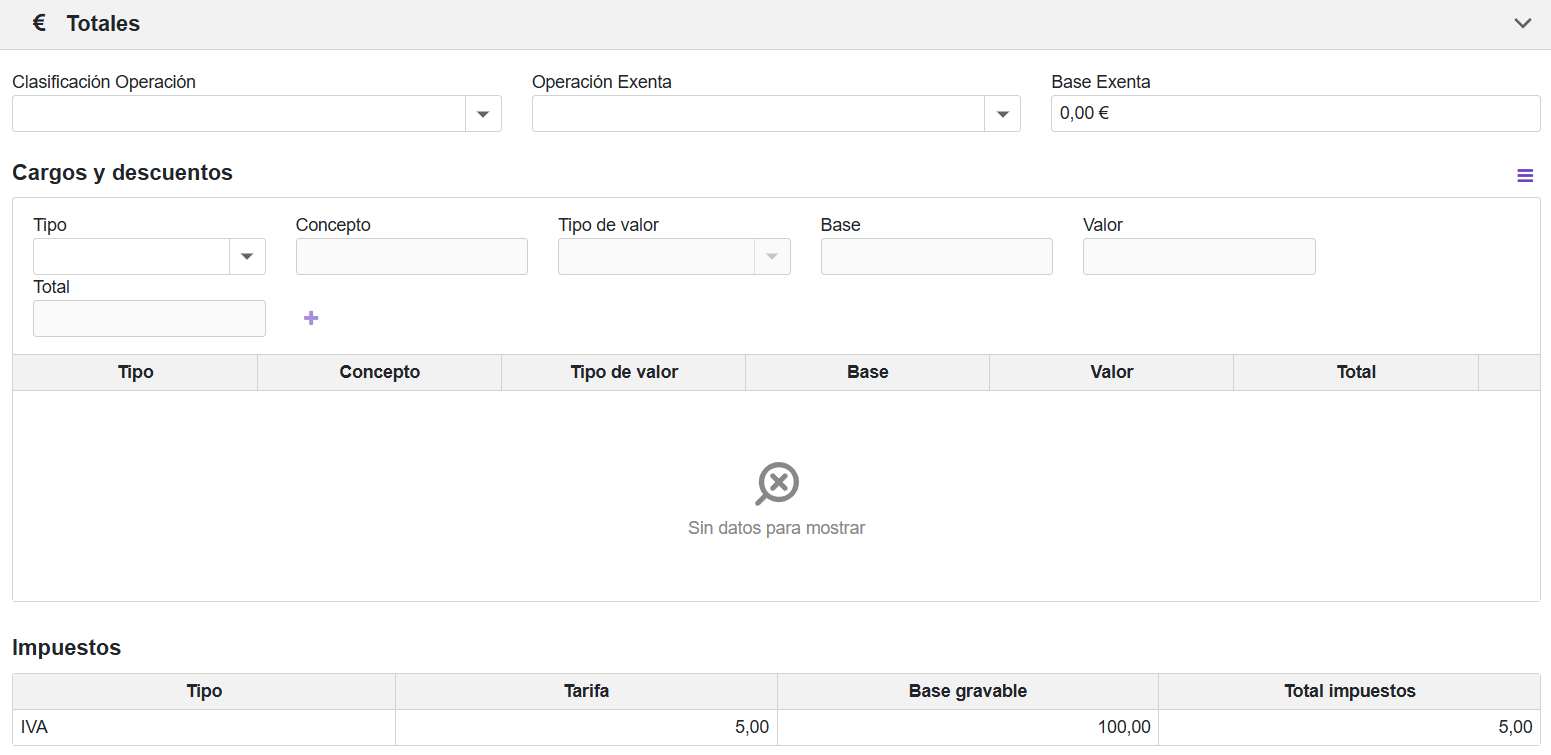Click the no-data magnifier icon
Screen dimensions: 1551x755
[777, 484]
